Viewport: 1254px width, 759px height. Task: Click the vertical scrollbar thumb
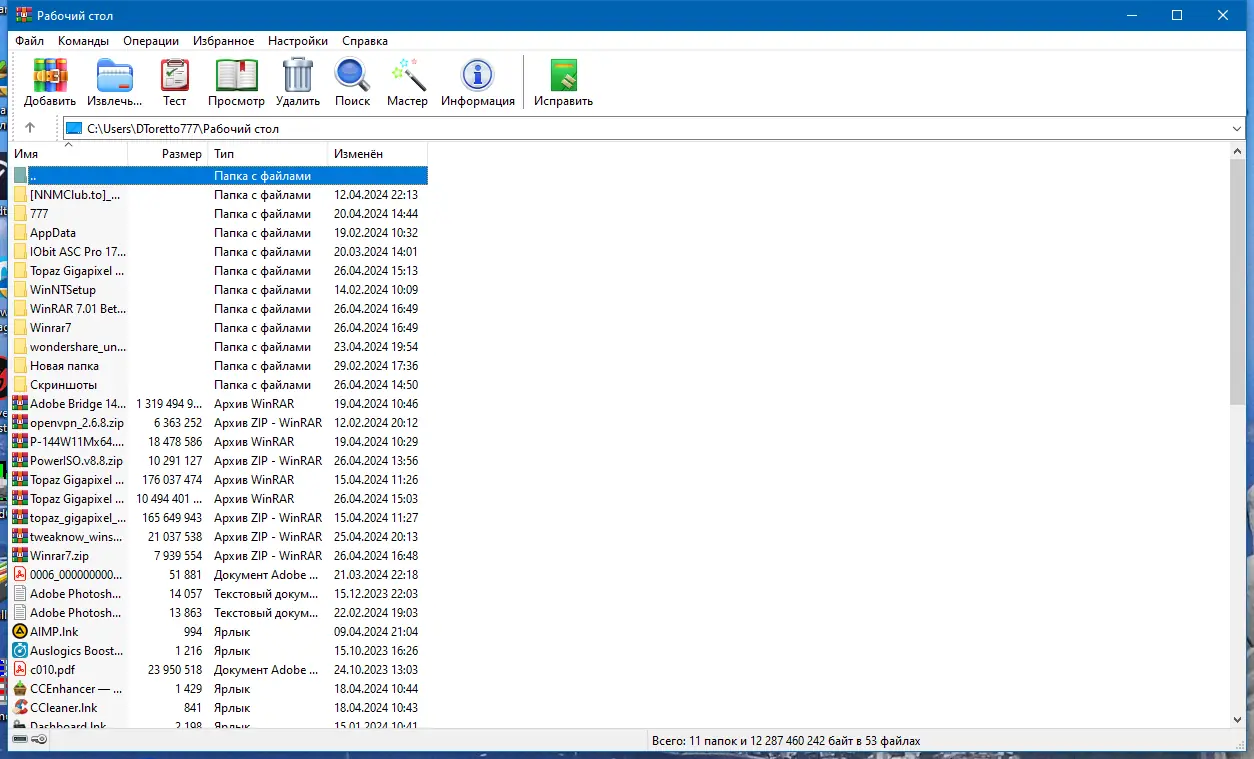pyautogui.click(x=1238, y=282)
